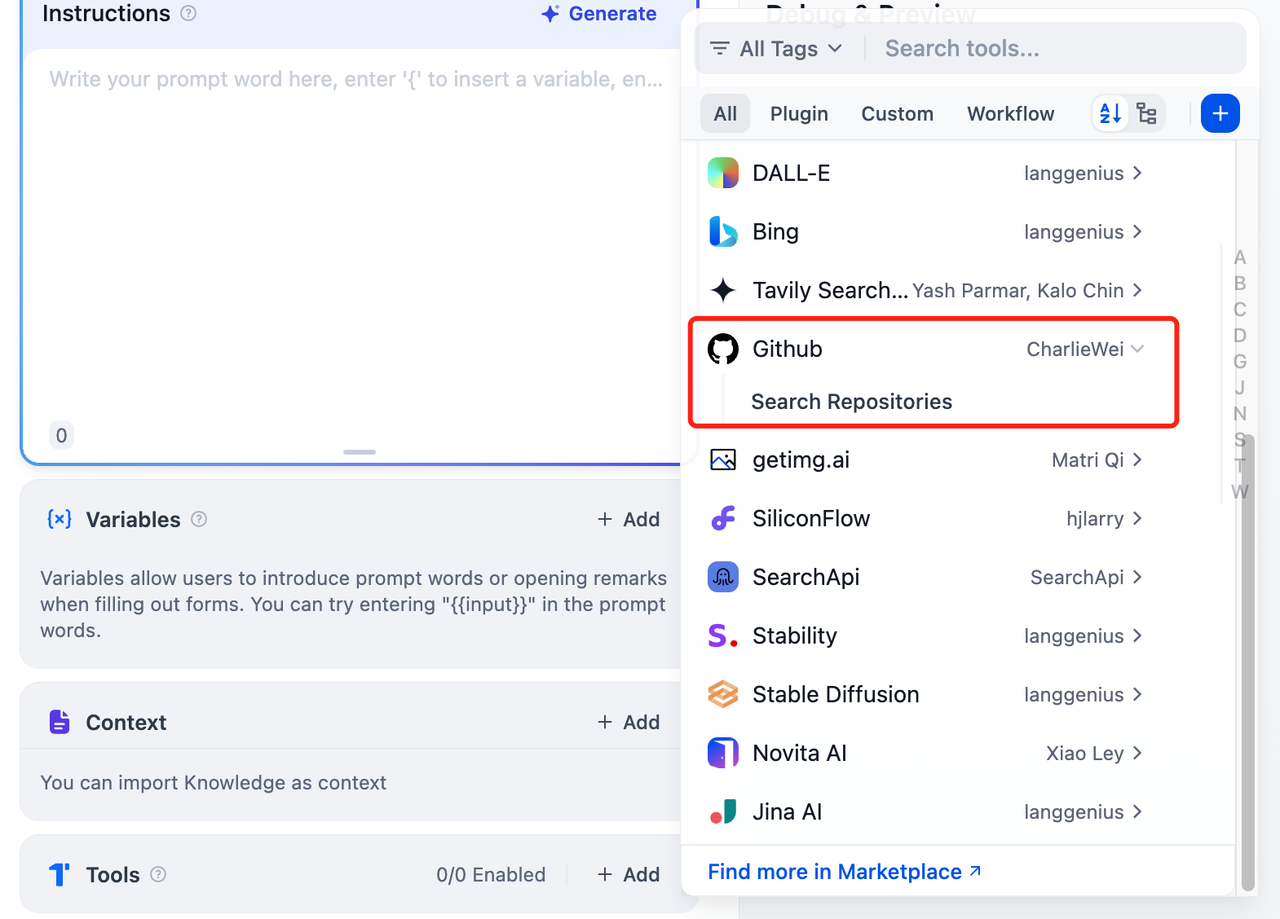Expand the SiliconFlow tool entry
The image size is (1280, 919).
1137,519
